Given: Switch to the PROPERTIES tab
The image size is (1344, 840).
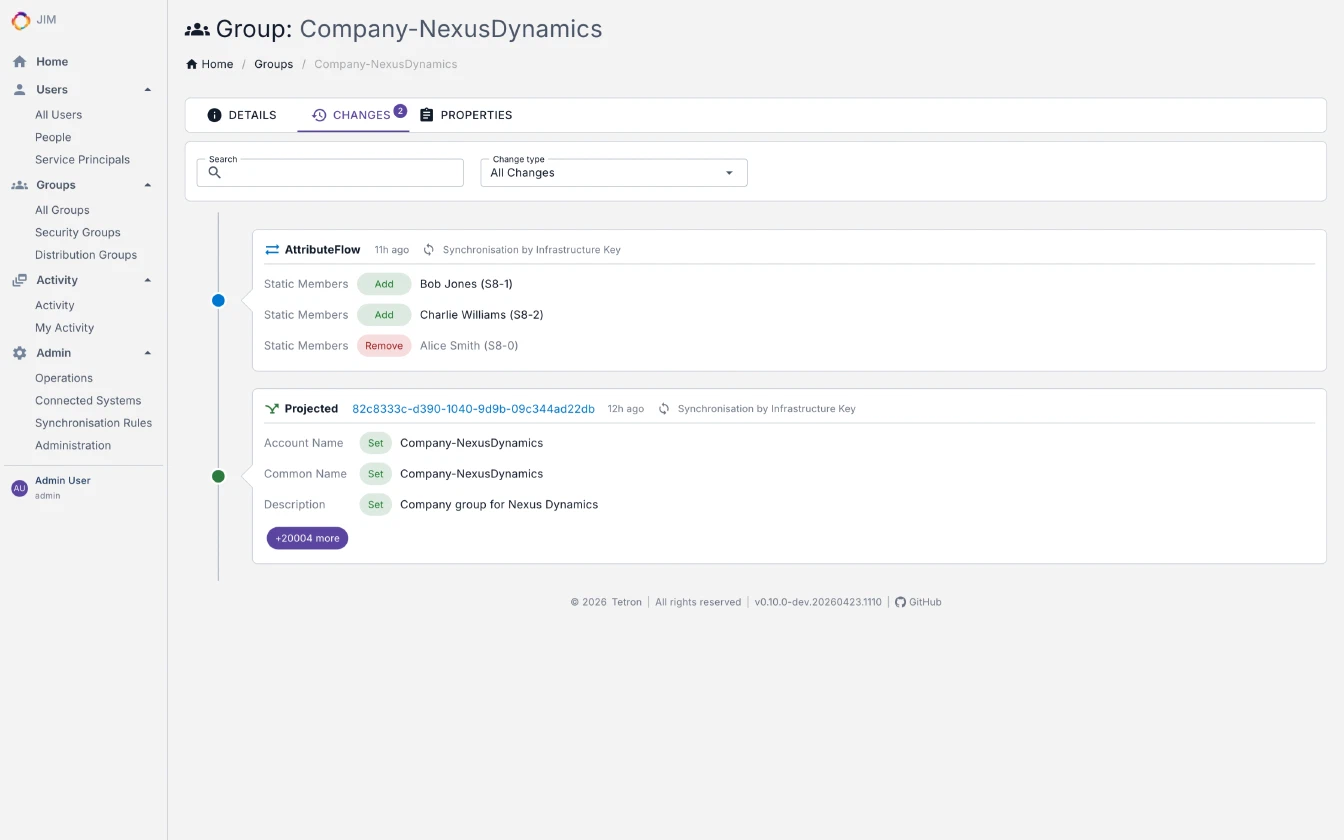Looking at the screenshot, I should click(x=466, y=114).
